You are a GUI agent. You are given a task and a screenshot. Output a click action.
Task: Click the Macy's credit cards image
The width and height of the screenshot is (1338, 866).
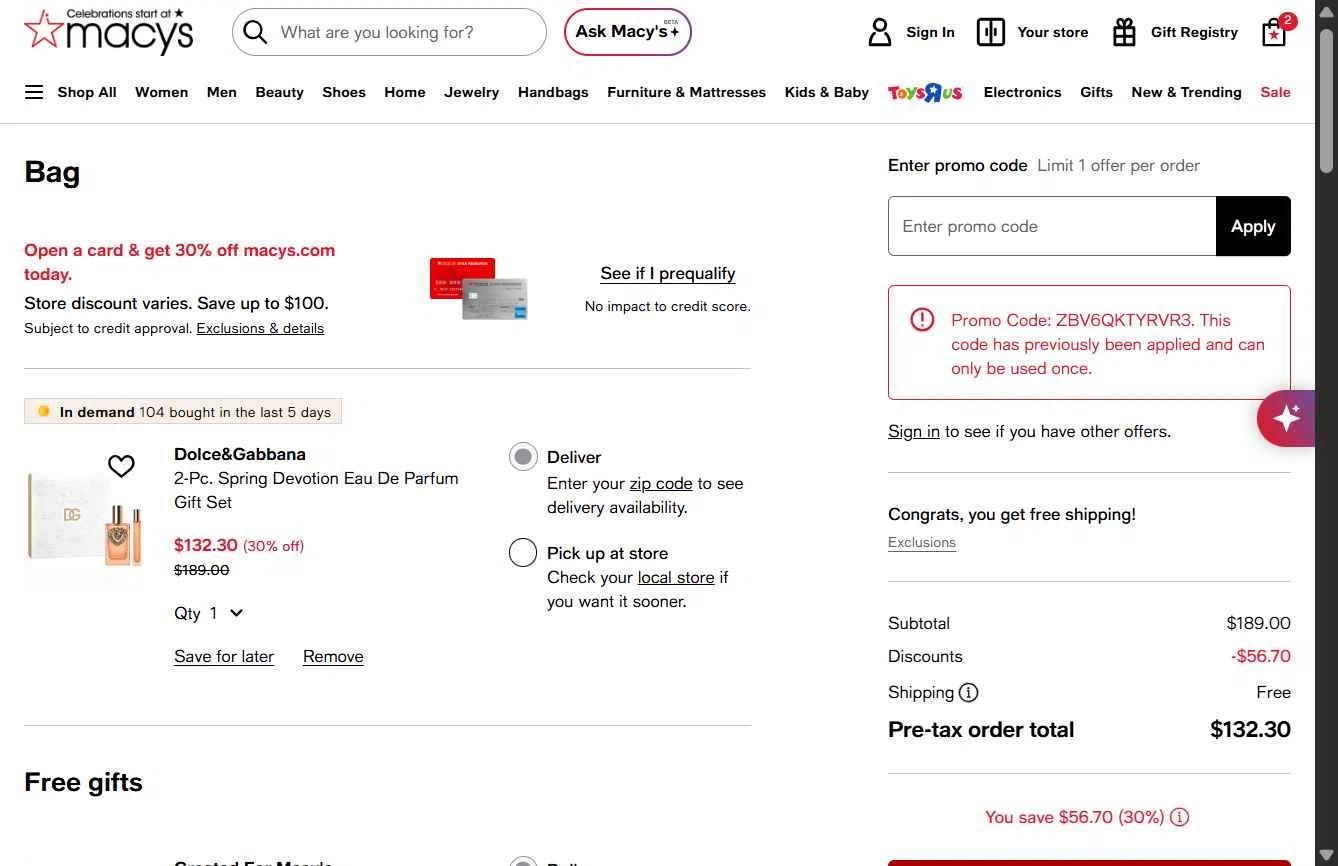coord(479,288)
